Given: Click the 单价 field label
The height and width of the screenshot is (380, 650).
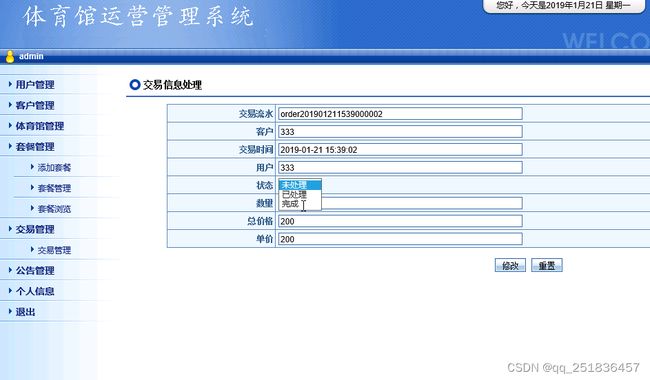Looking at the screenshot, I should [264, 239].
